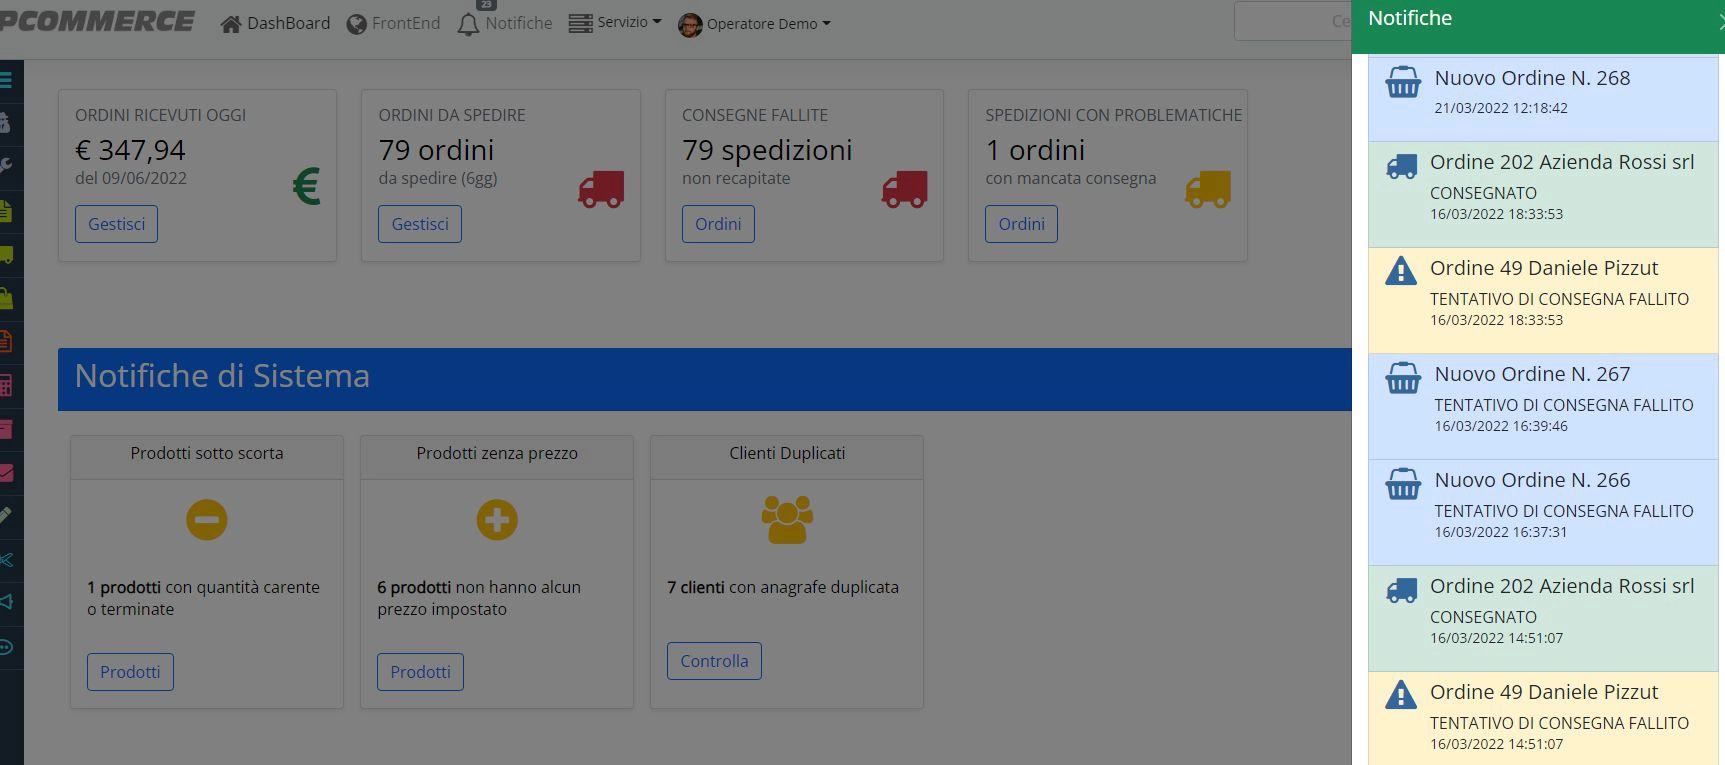Click the yellow truck icon
1725x765 pixels.
click(x=1208, y=189)
